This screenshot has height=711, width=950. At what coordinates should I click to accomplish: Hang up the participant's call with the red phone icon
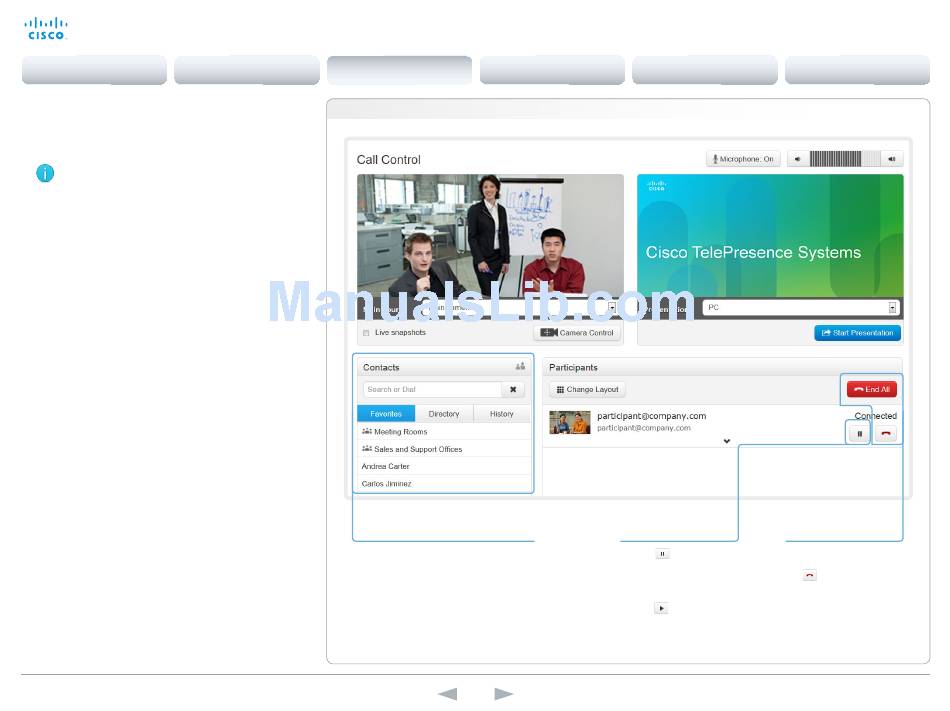coord(886,434)
